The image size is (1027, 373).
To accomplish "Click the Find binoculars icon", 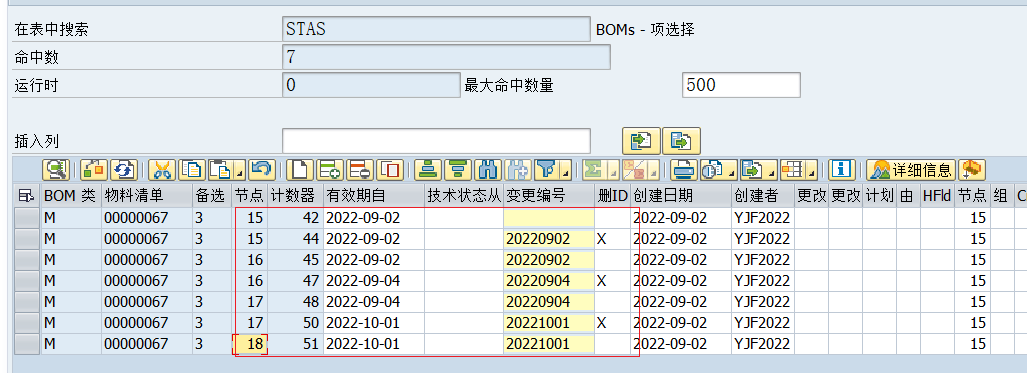I will coord(488,170).
